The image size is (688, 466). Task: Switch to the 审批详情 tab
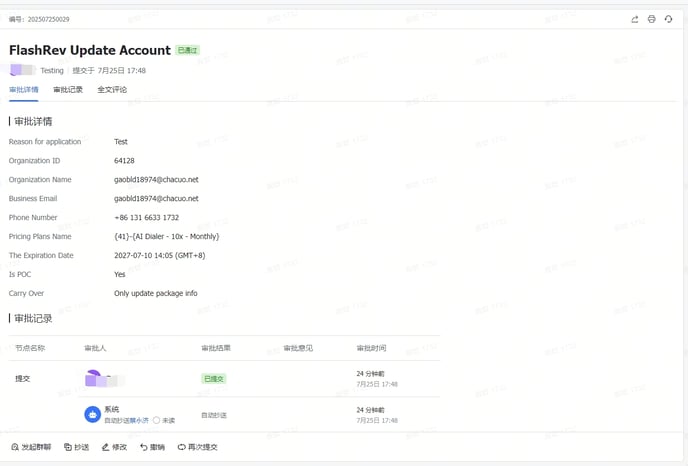click(x=24, y=90)
